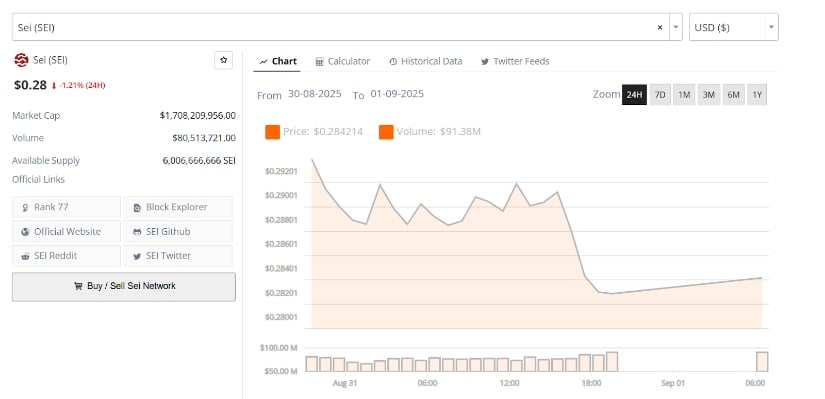
Task: Open the Historical Data tab
Action: (x=426, y=61)
